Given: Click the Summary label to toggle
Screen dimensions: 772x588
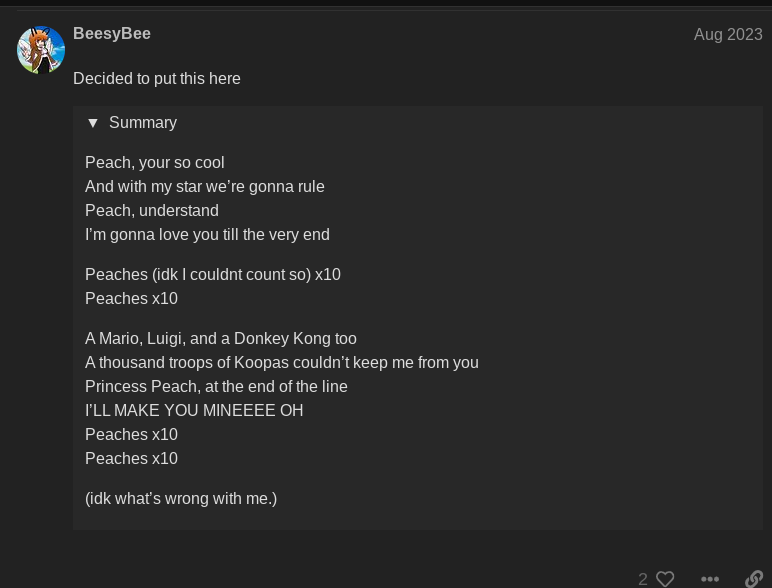Looking at the screenshot, I should 143,123.
